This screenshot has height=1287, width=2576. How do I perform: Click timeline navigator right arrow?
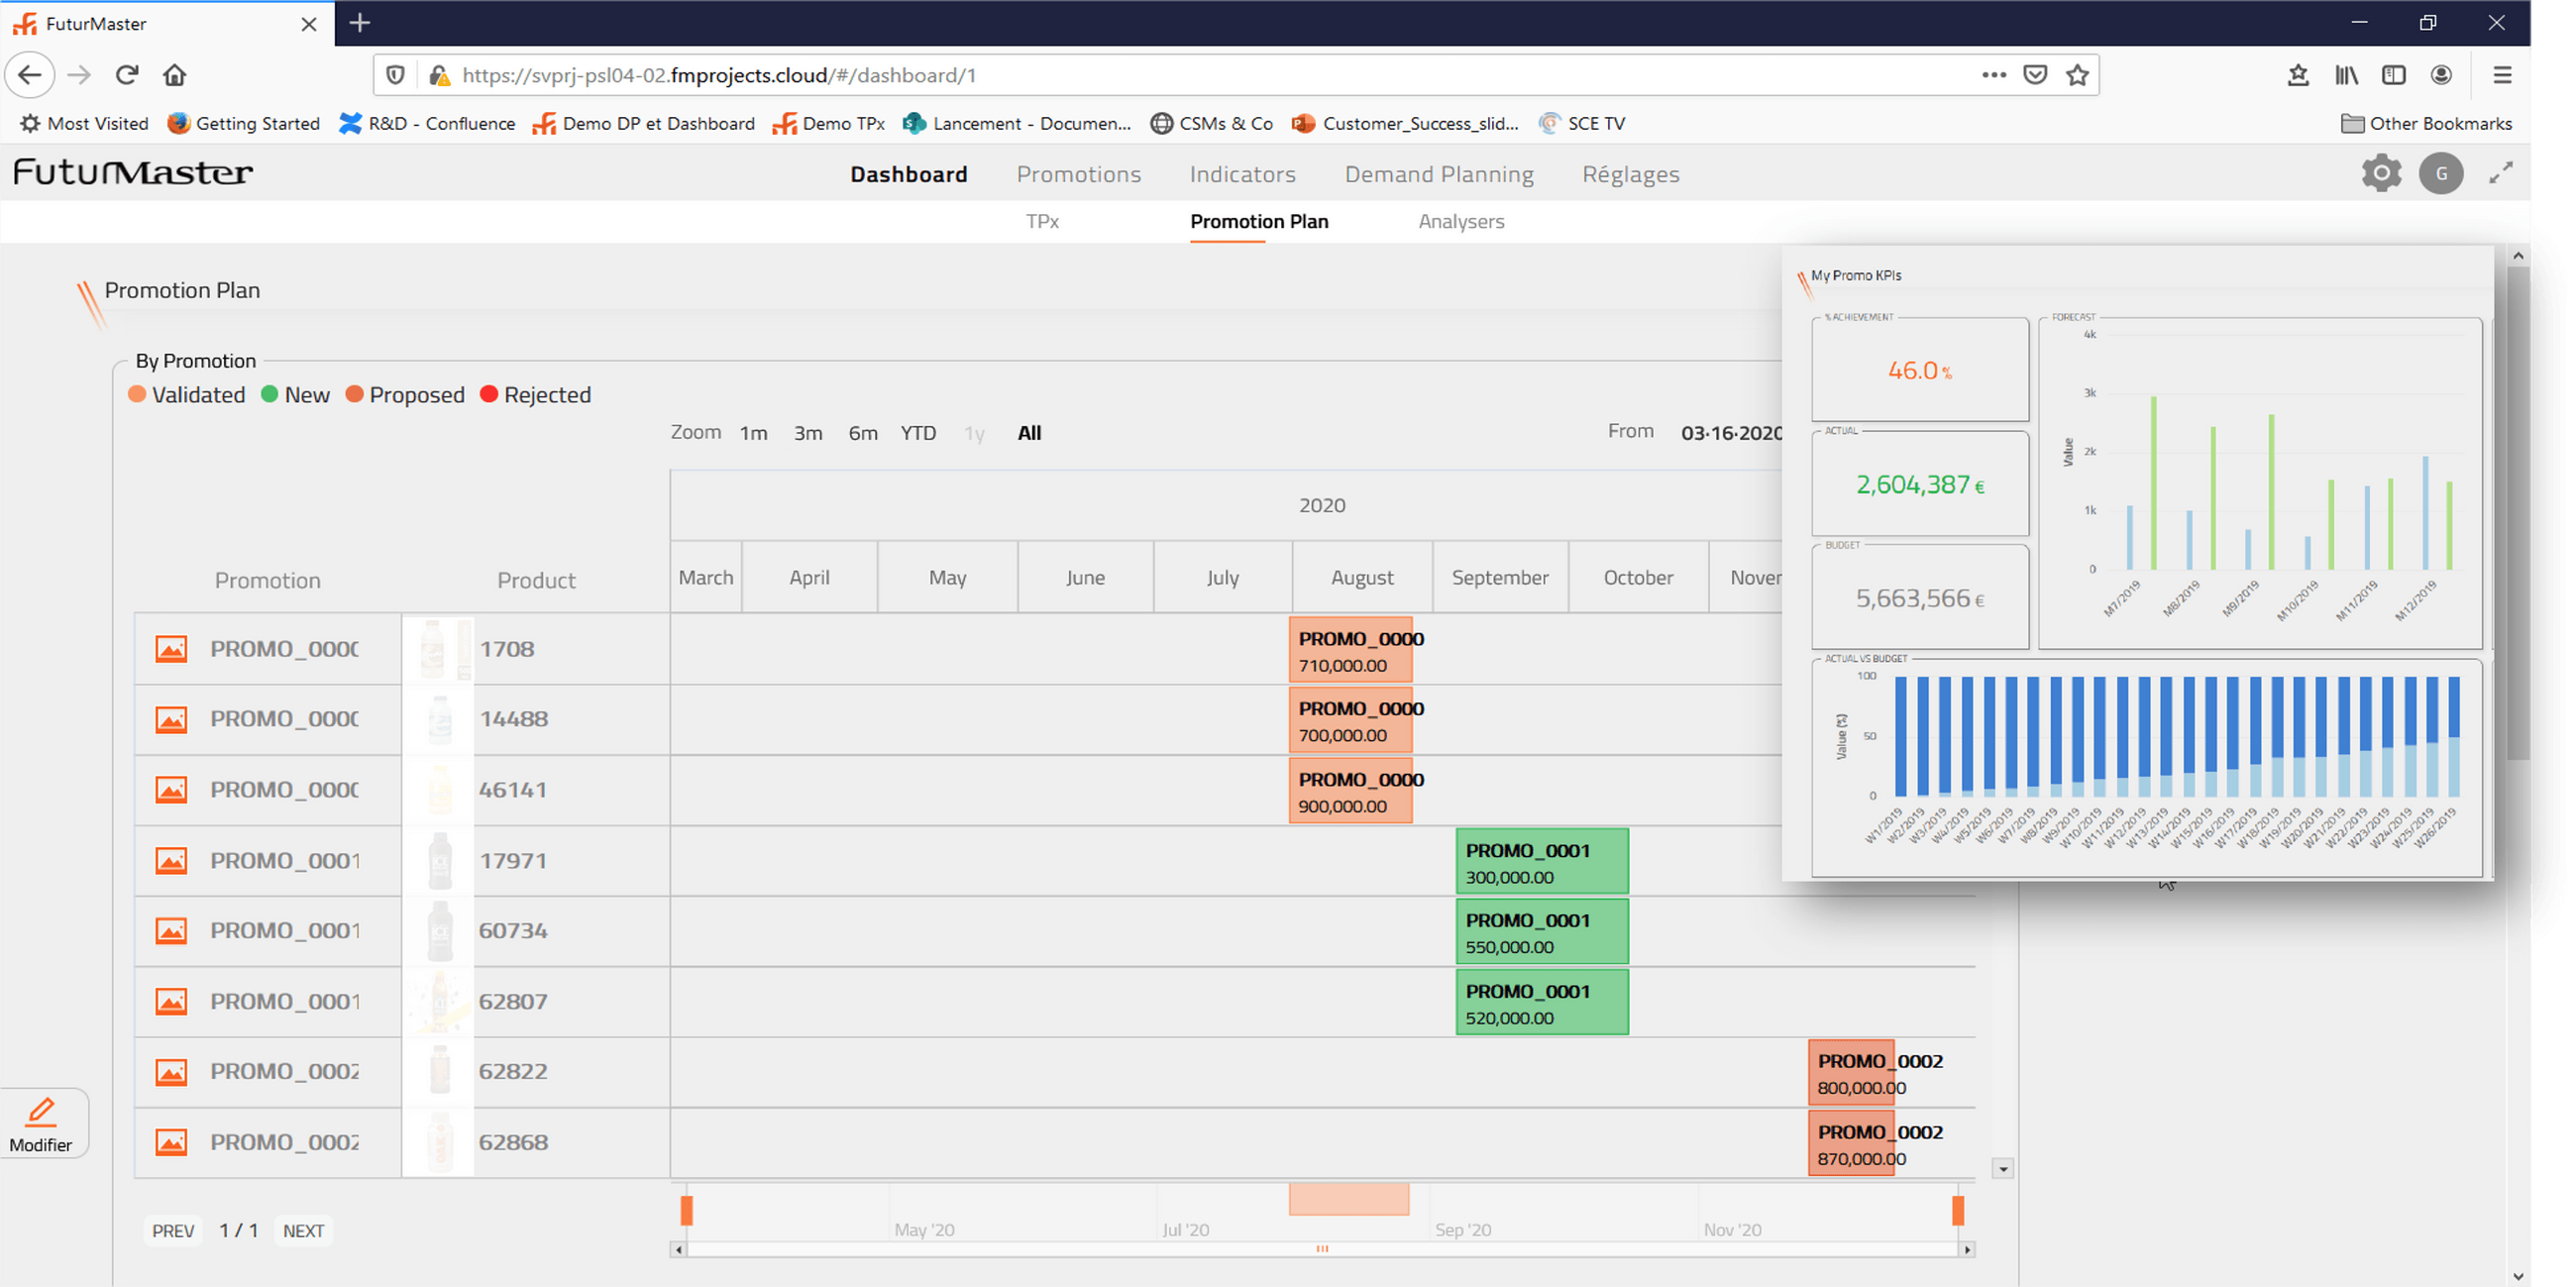click(1967, 1249)
